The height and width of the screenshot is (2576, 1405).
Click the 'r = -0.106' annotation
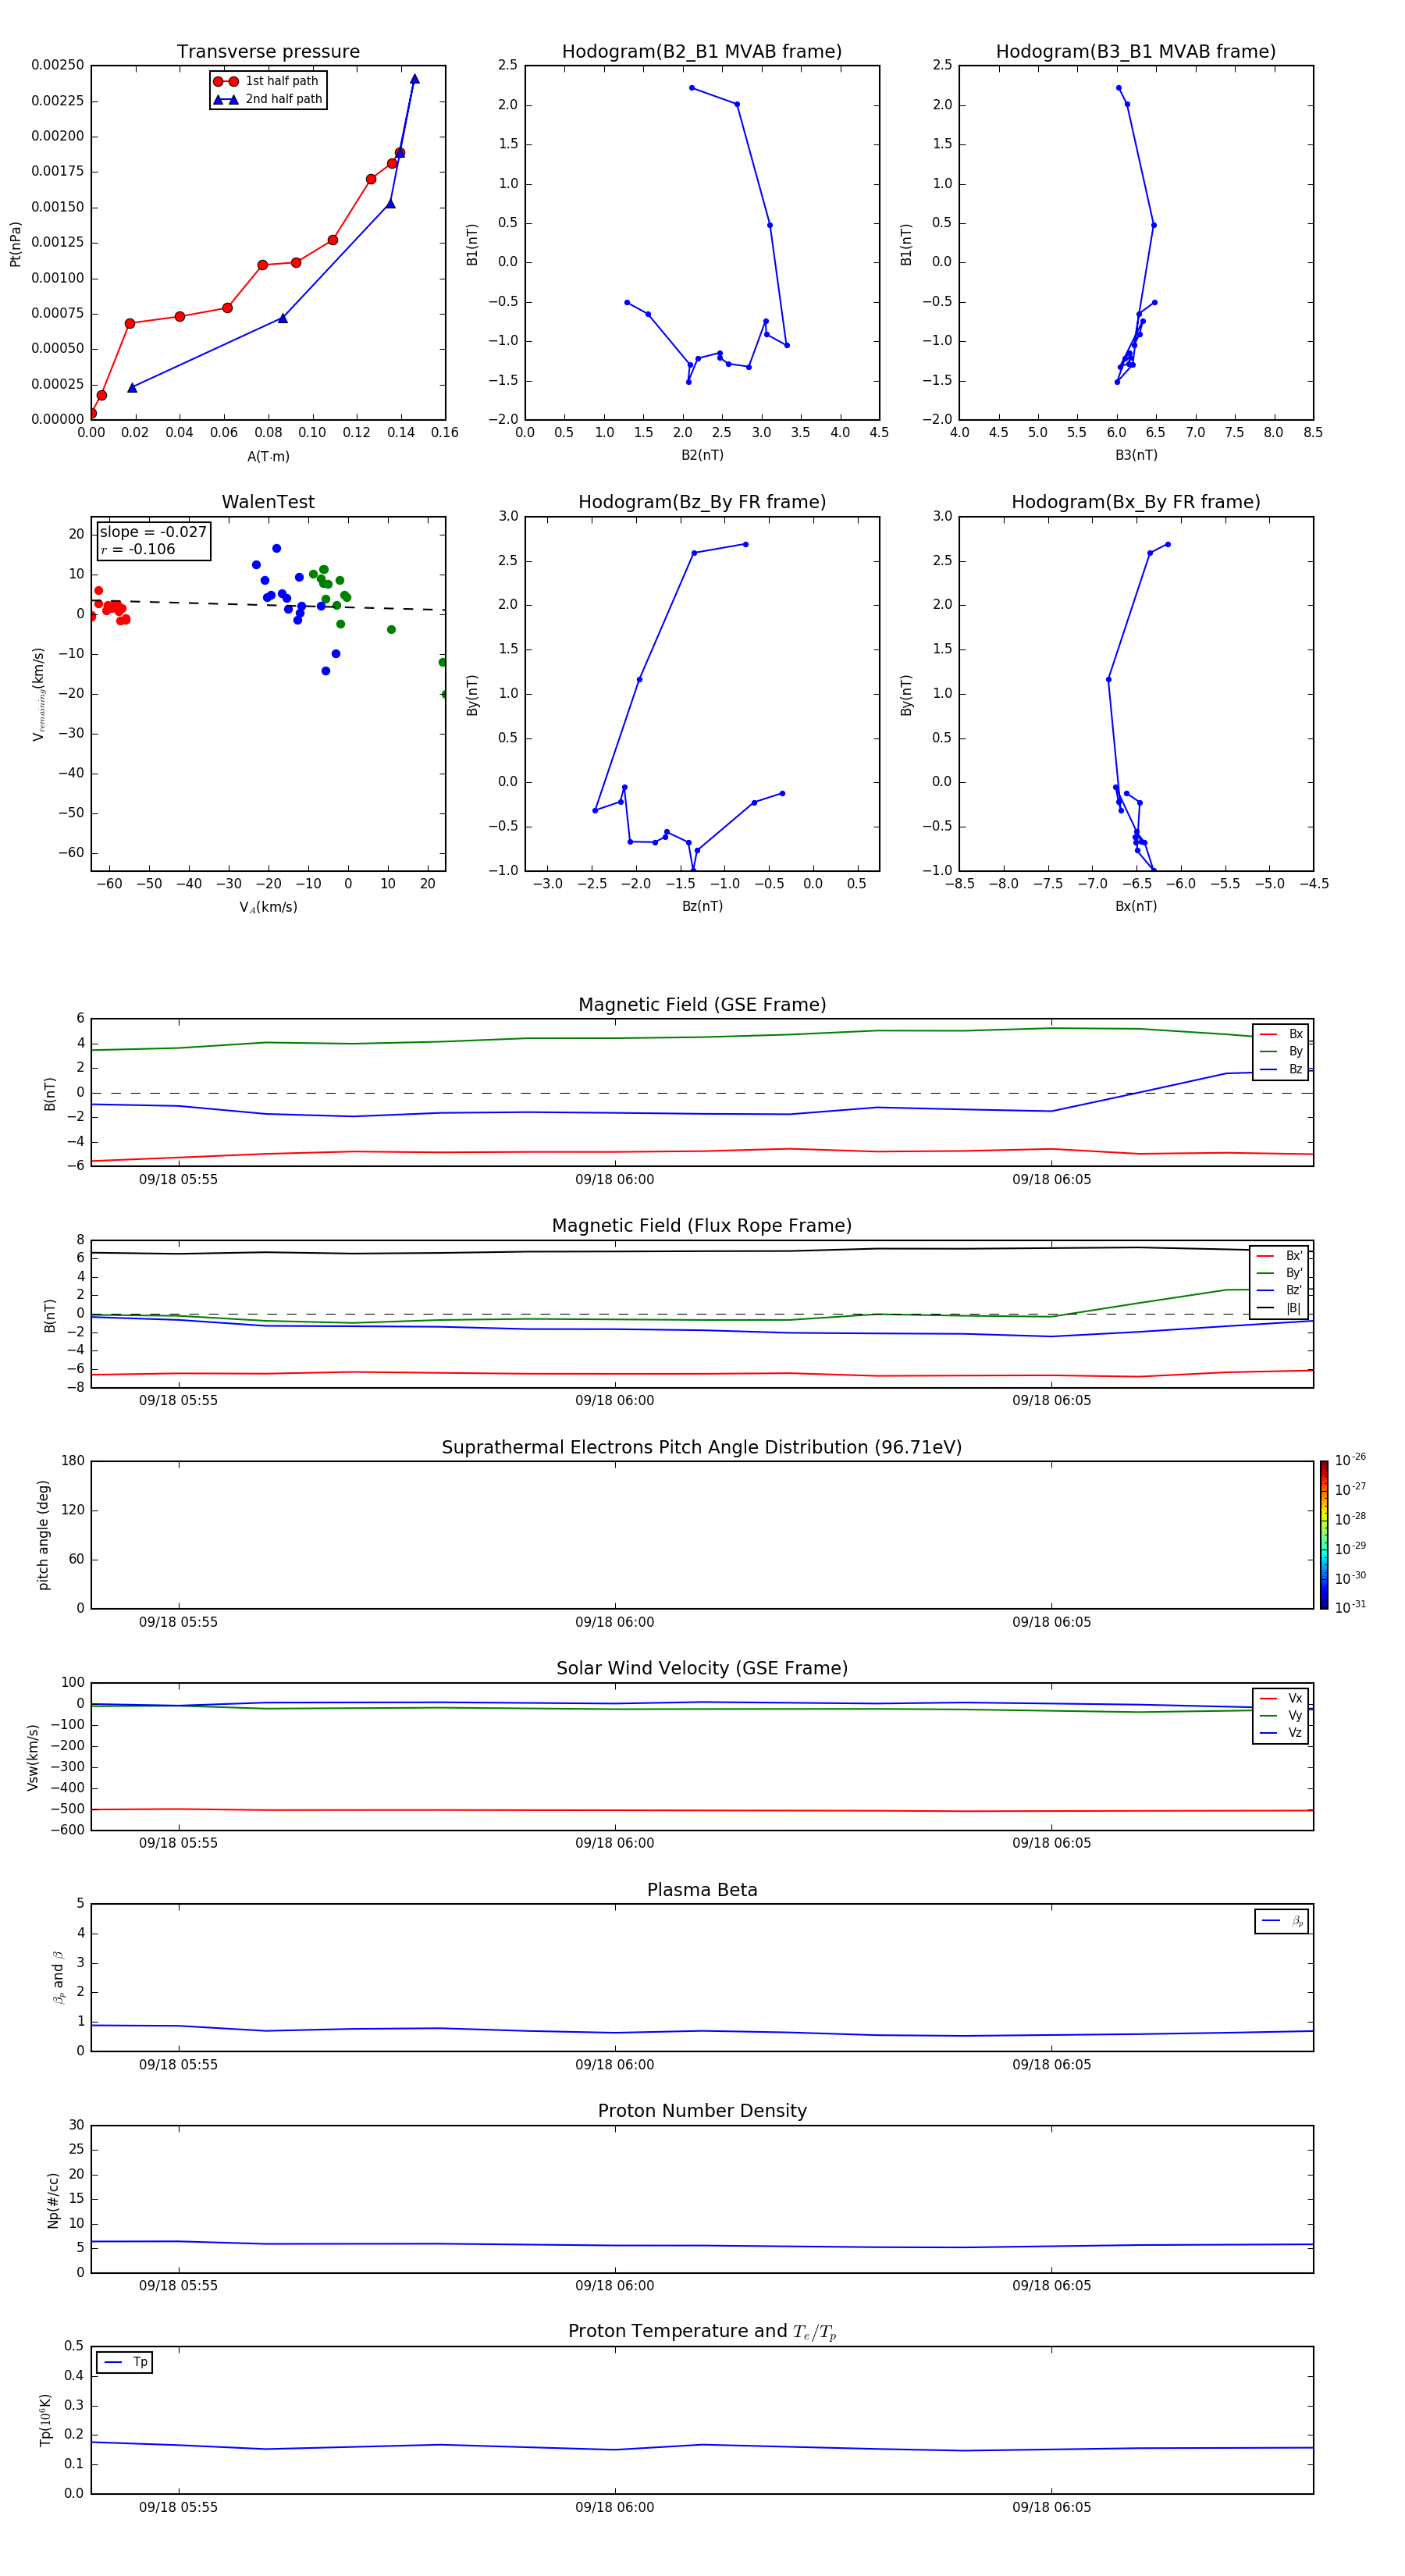coord(138,549)
